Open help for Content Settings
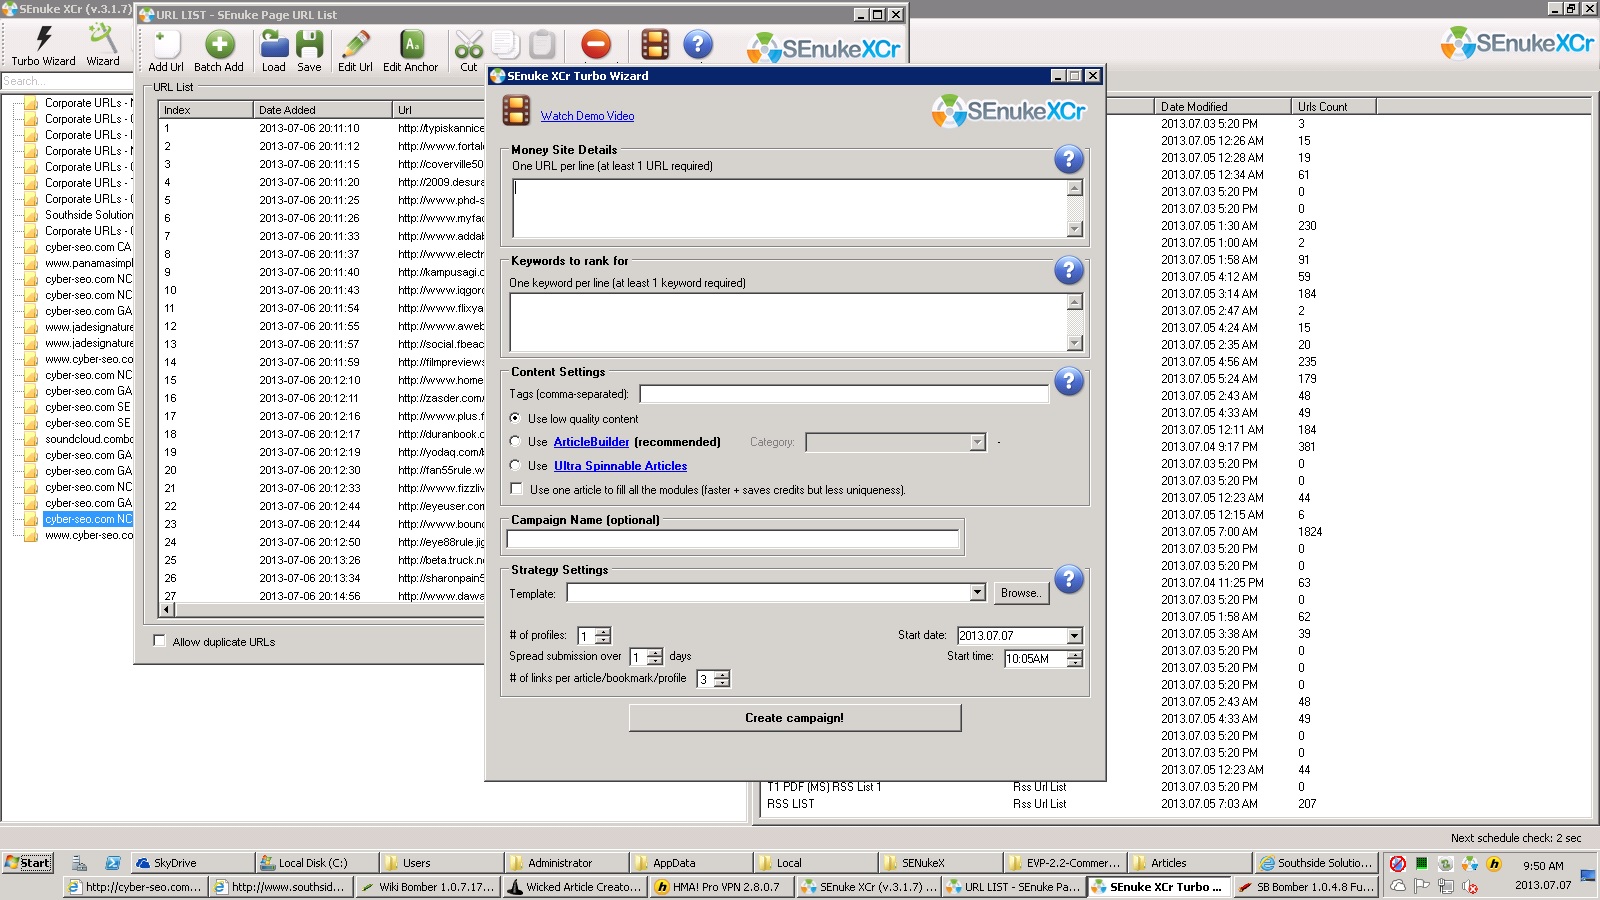The width and height of the screenshot is (1600, 900). click(1069, 381)
